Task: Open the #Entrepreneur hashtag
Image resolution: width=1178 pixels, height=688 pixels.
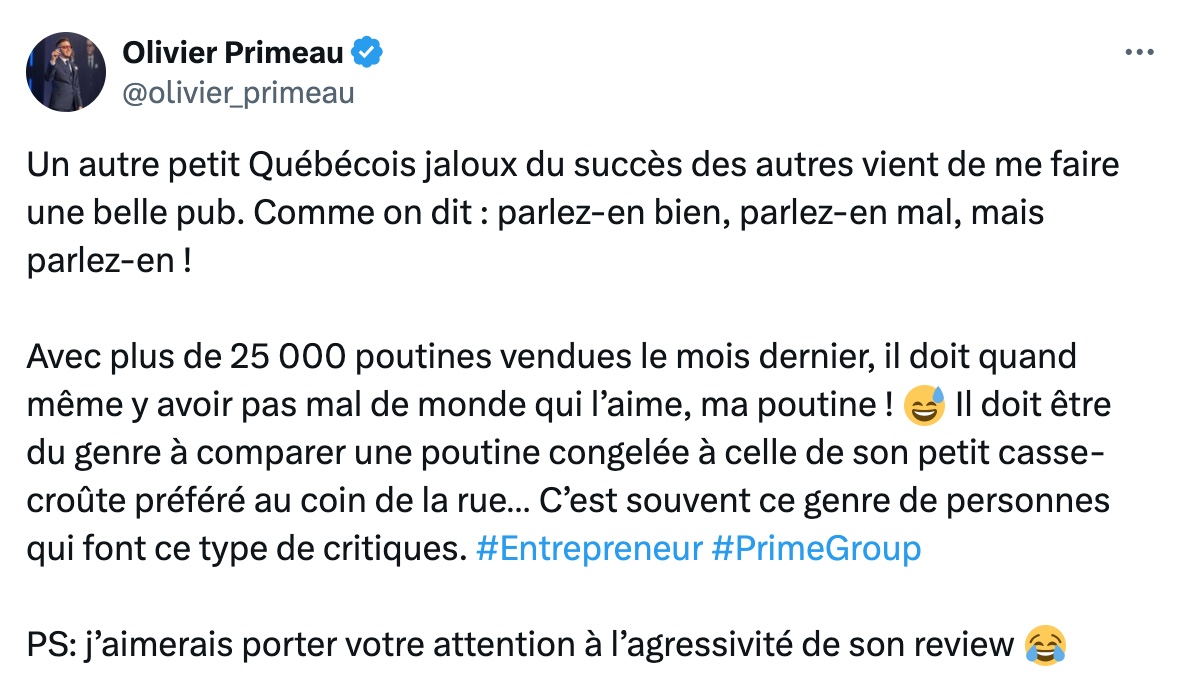Action: tap(589, 549)
